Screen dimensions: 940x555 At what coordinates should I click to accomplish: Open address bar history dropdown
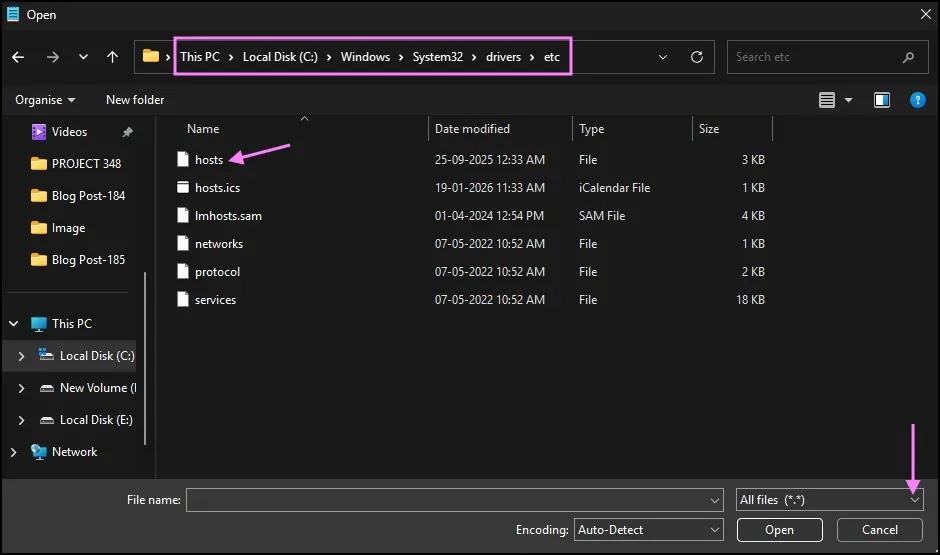(662, 57)
